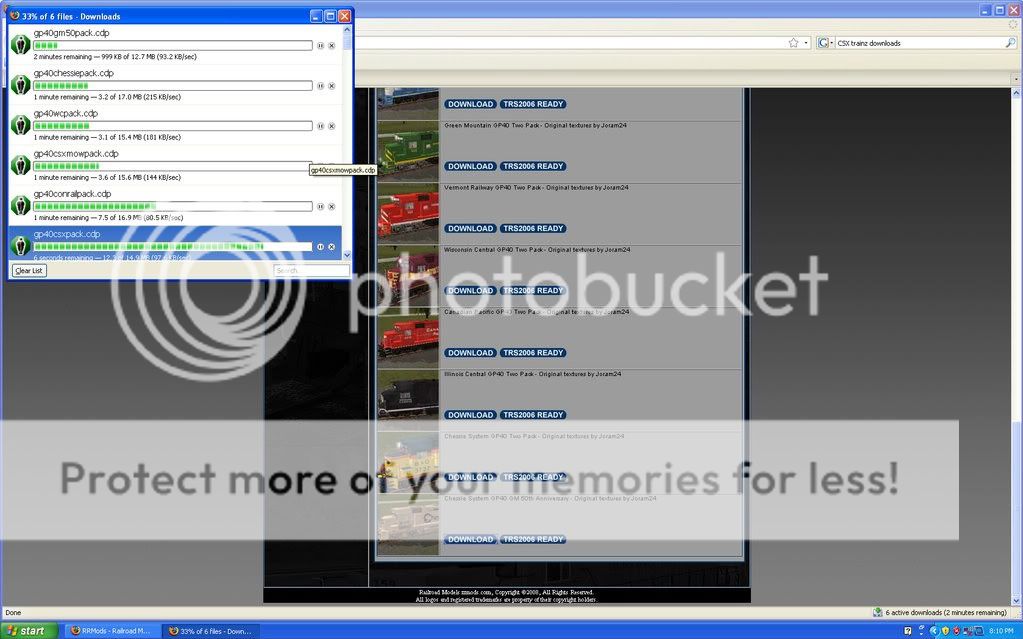Click file icon of gp40conrailpack.cdp
1023x639 pixels.
tap(20, 206)
